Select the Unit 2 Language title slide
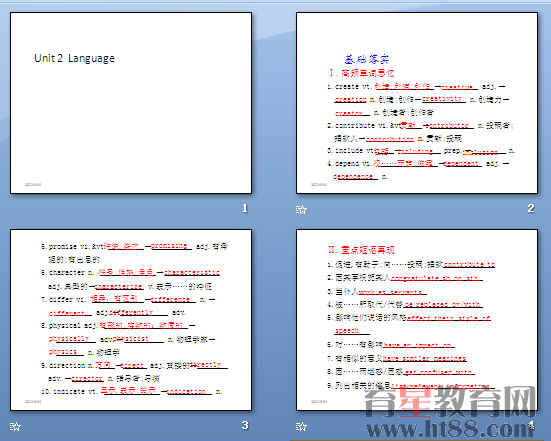This screenshot has width=551, height=441. (131, 103)
